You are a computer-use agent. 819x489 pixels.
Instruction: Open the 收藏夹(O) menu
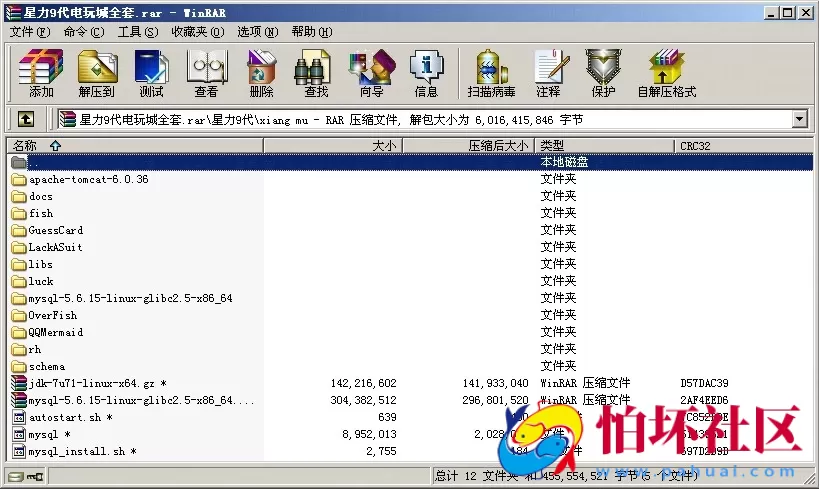pos(198,32)
